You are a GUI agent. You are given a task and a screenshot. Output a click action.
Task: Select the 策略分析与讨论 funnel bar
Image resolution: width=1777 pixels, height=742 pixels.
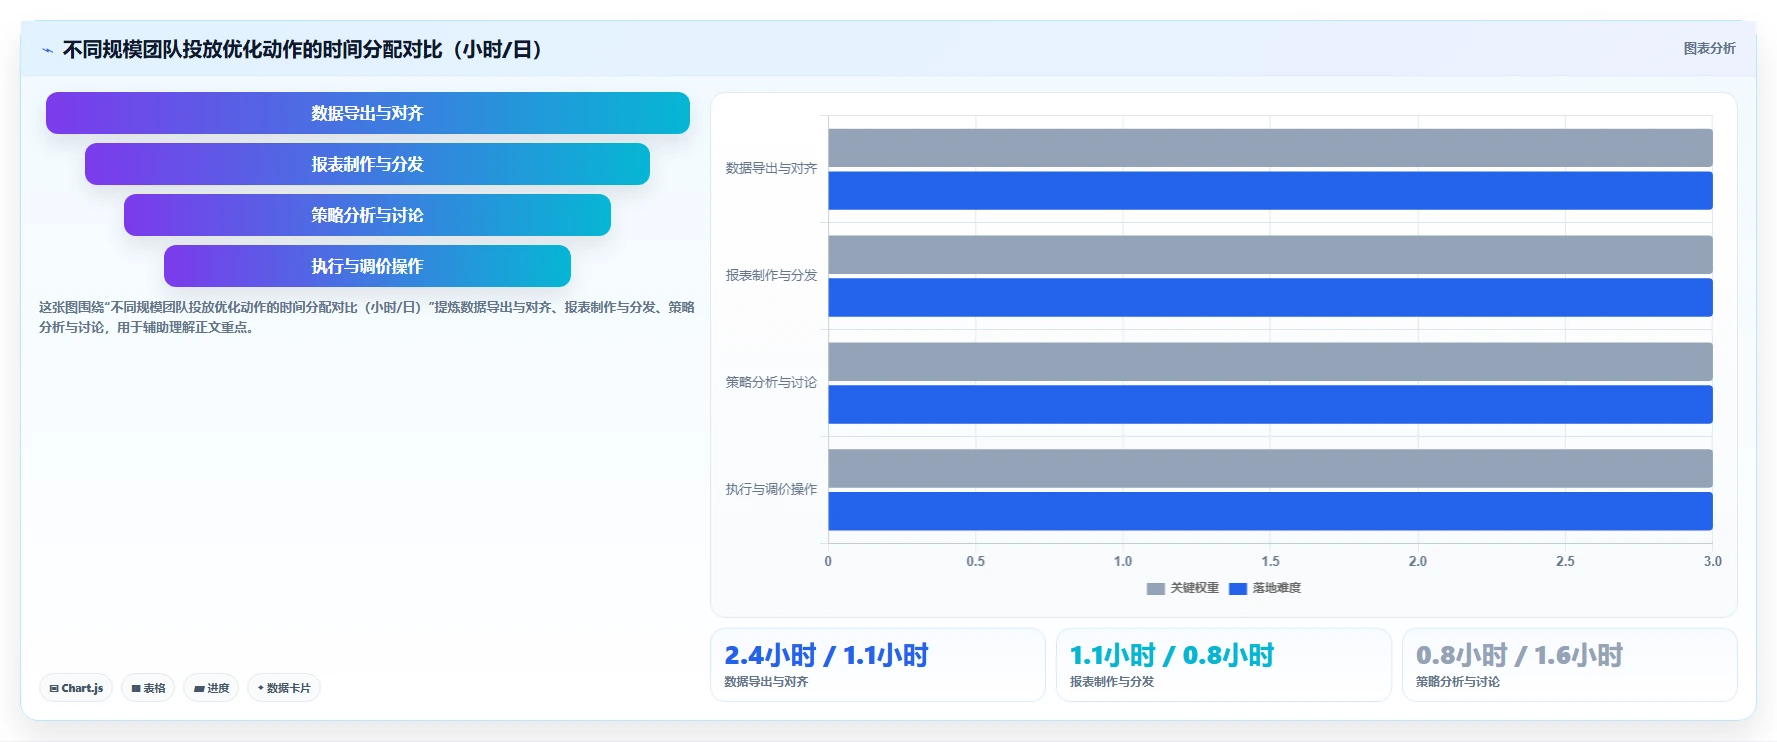pos(367,215)
